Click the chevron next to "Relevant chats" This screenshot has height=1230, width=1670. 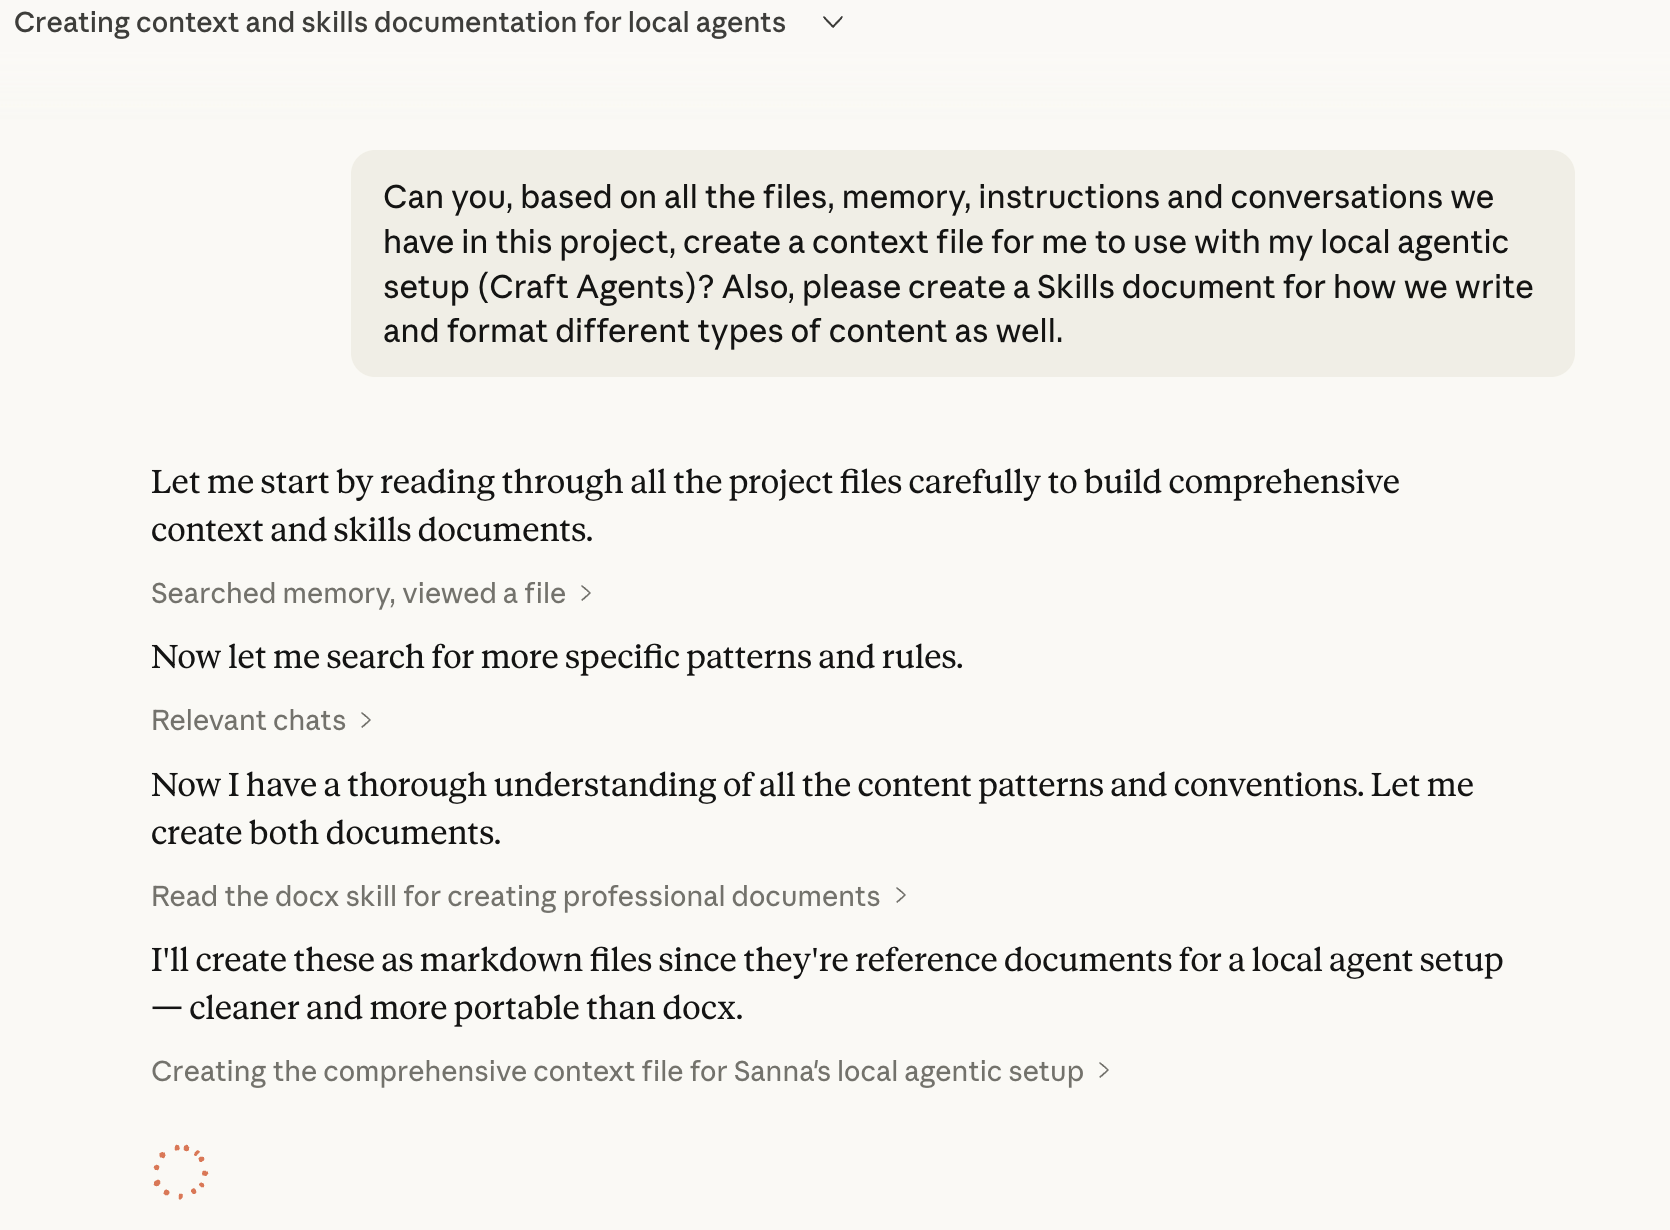pos(366,721)
